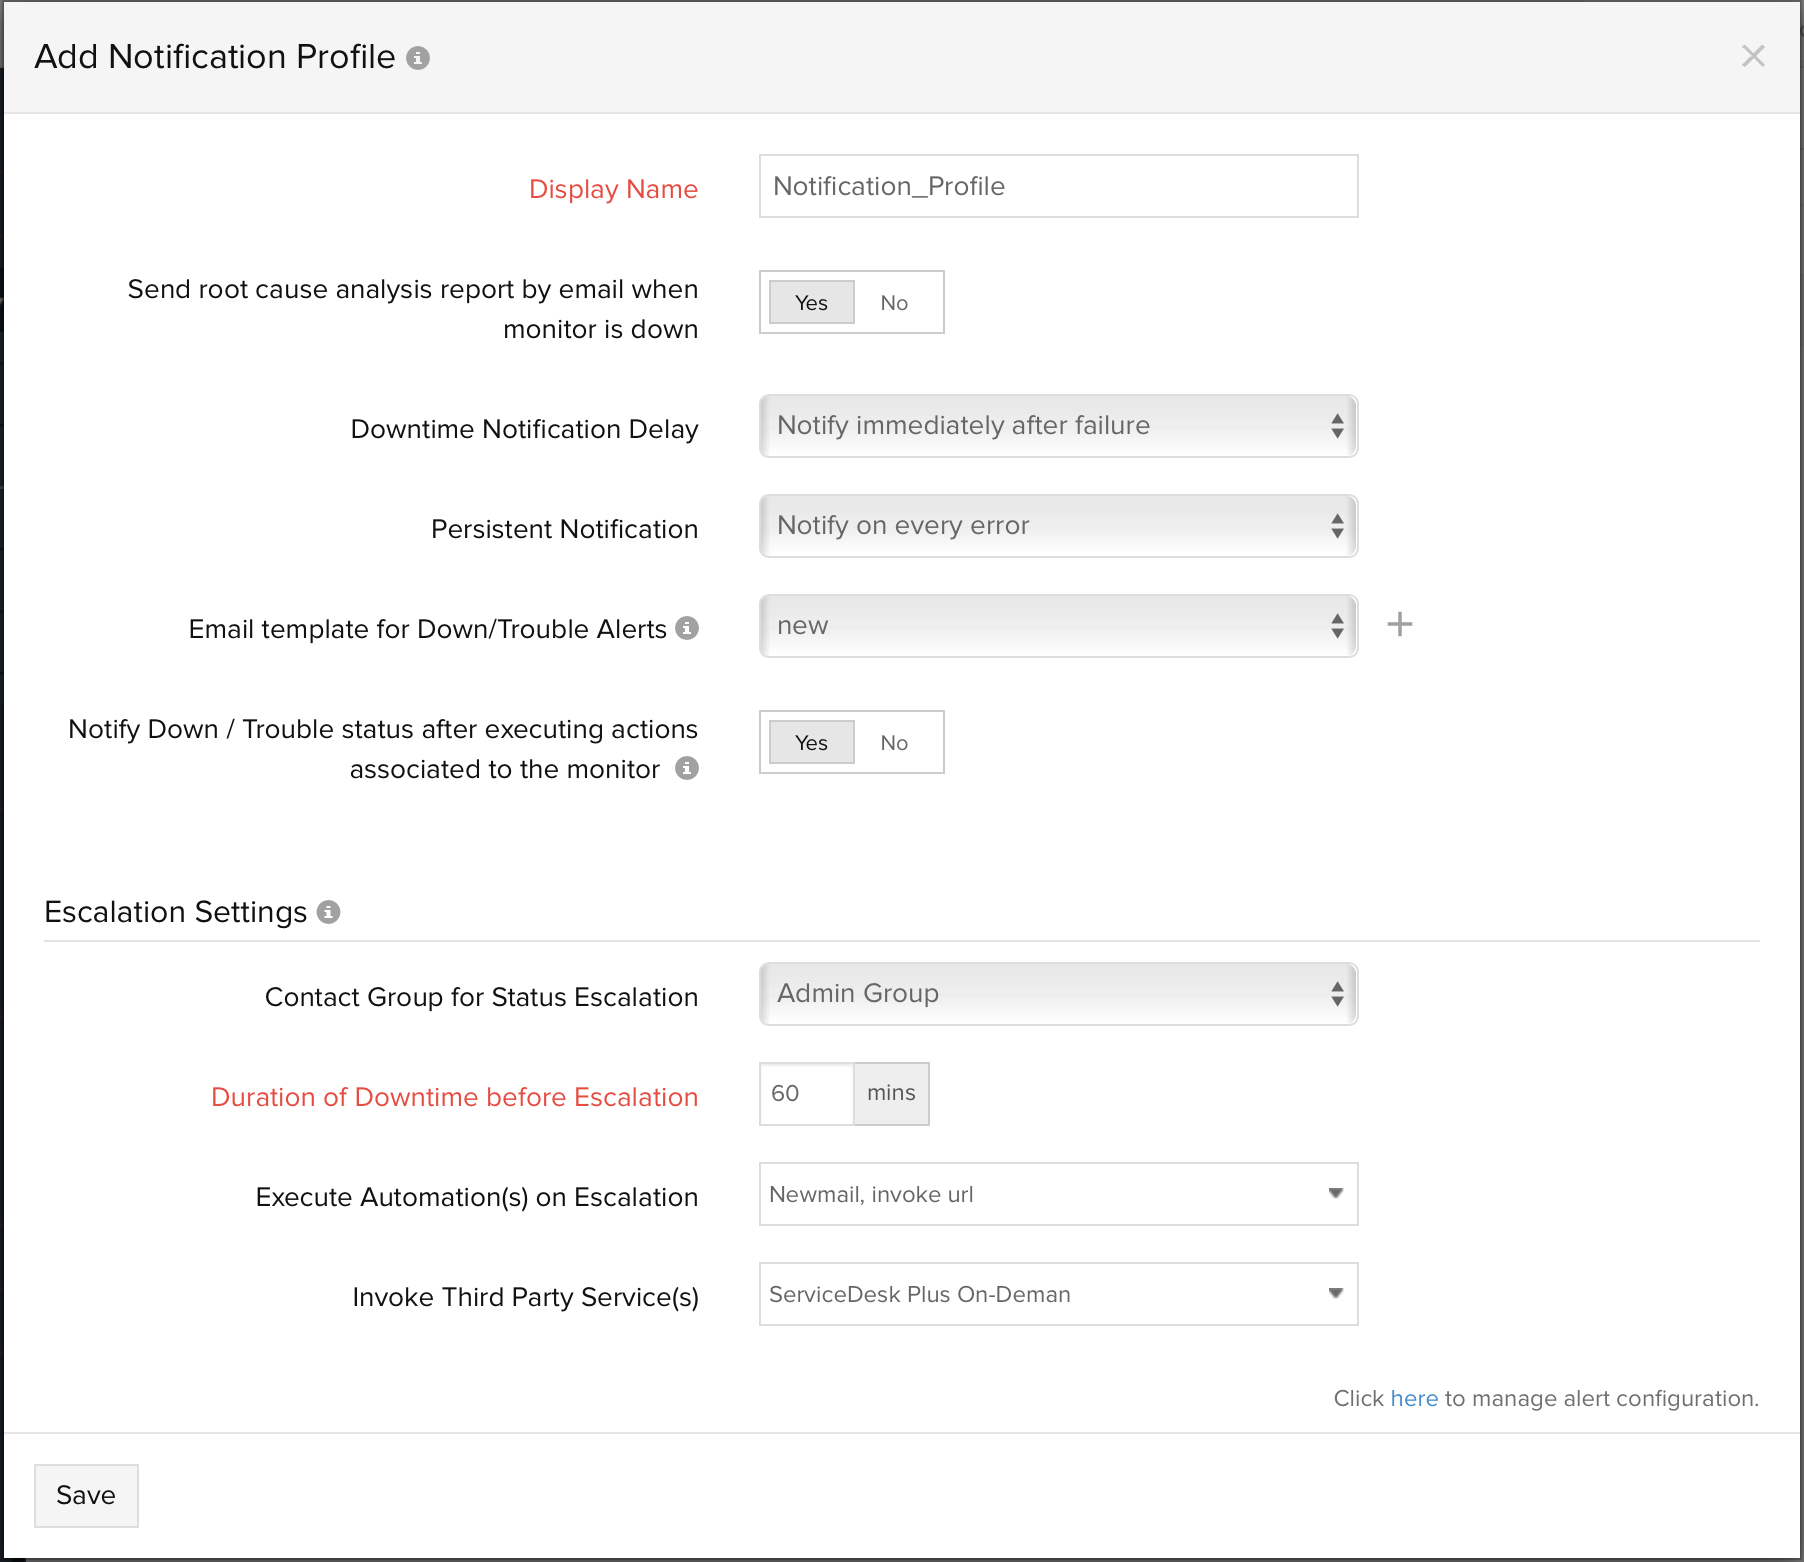The height and width of the screenshot is (1562, 1804).
Task: Click plus icon to add email template
Action: [1400, 625]
